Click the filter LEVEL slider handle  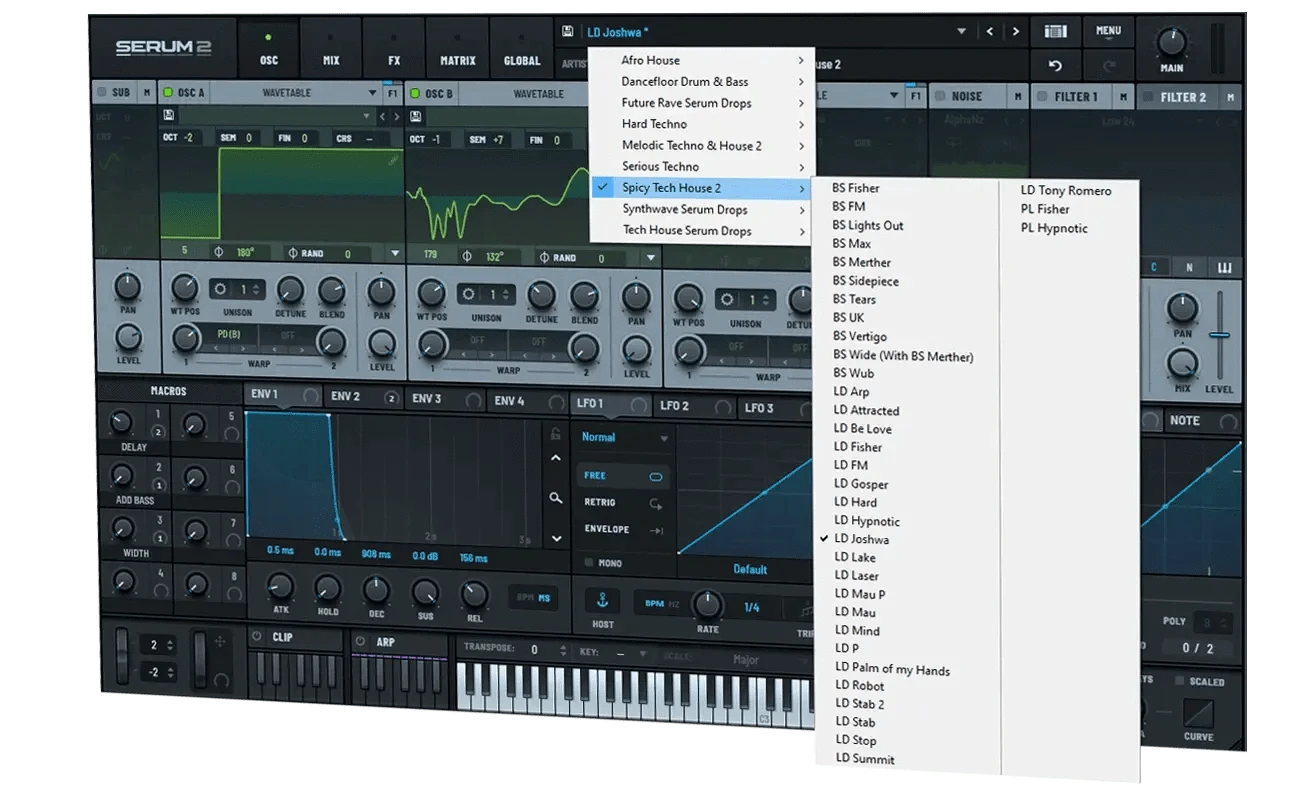(1219, 335)
